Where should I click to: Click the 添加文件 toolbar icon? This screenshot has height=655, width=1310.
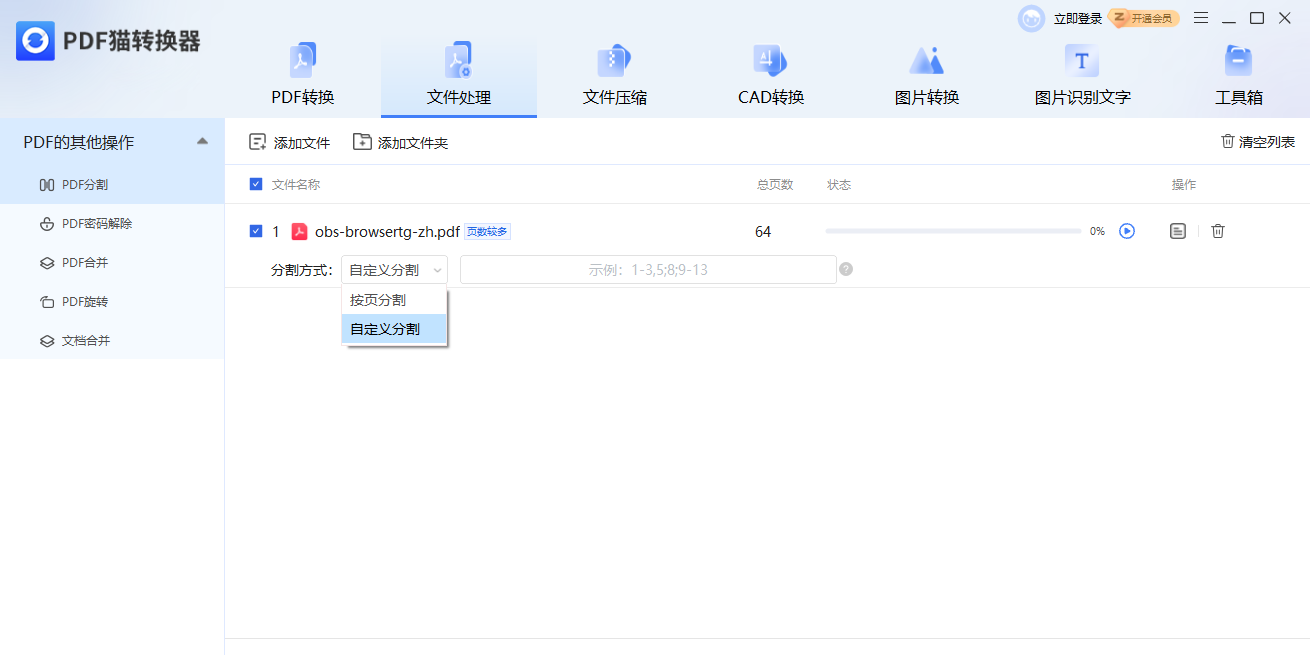click(288, 141)
